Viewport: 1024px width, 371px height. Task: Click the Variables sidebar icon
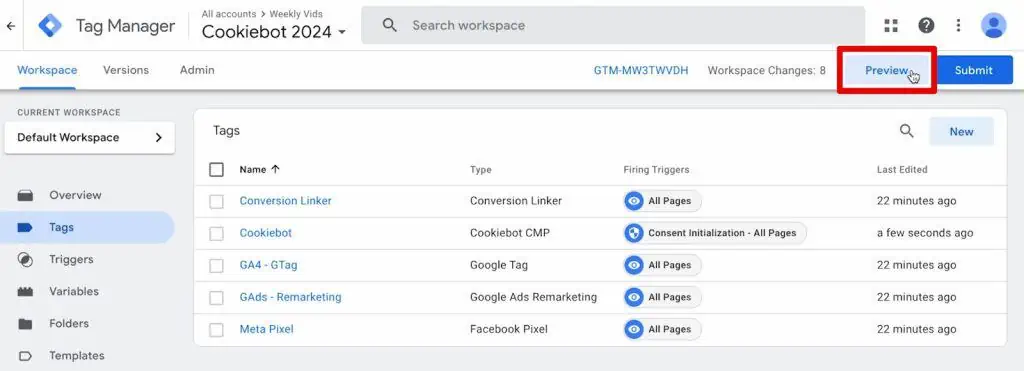coord(25,291)
